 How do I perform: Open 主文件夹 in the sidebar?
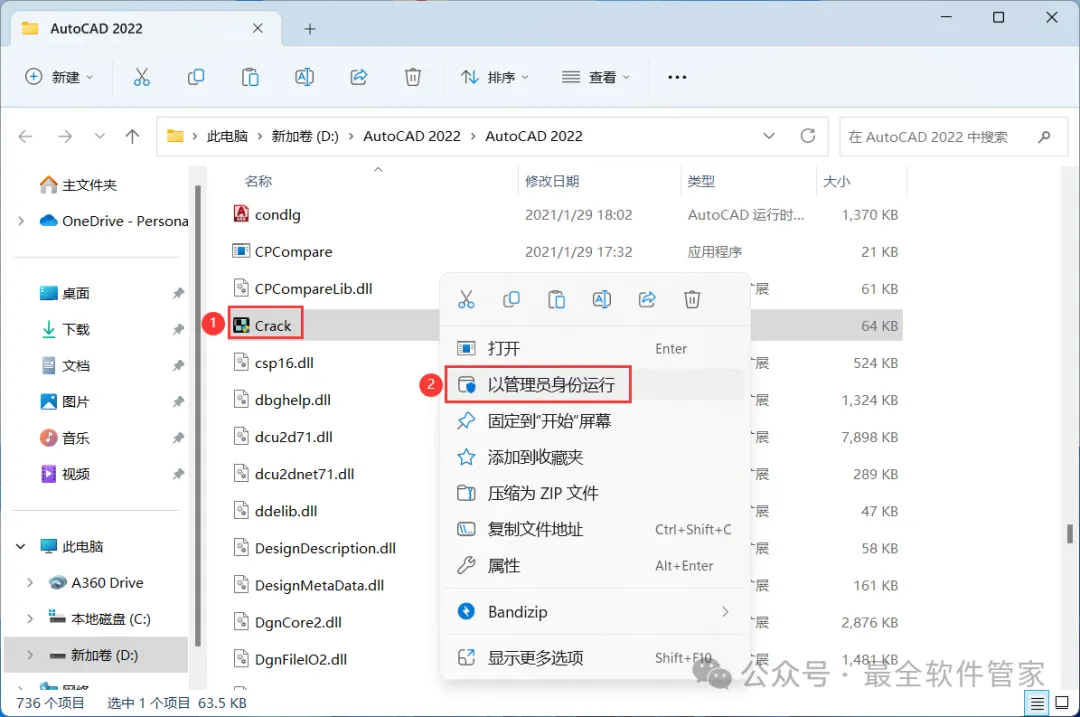(x=89, y=185)
